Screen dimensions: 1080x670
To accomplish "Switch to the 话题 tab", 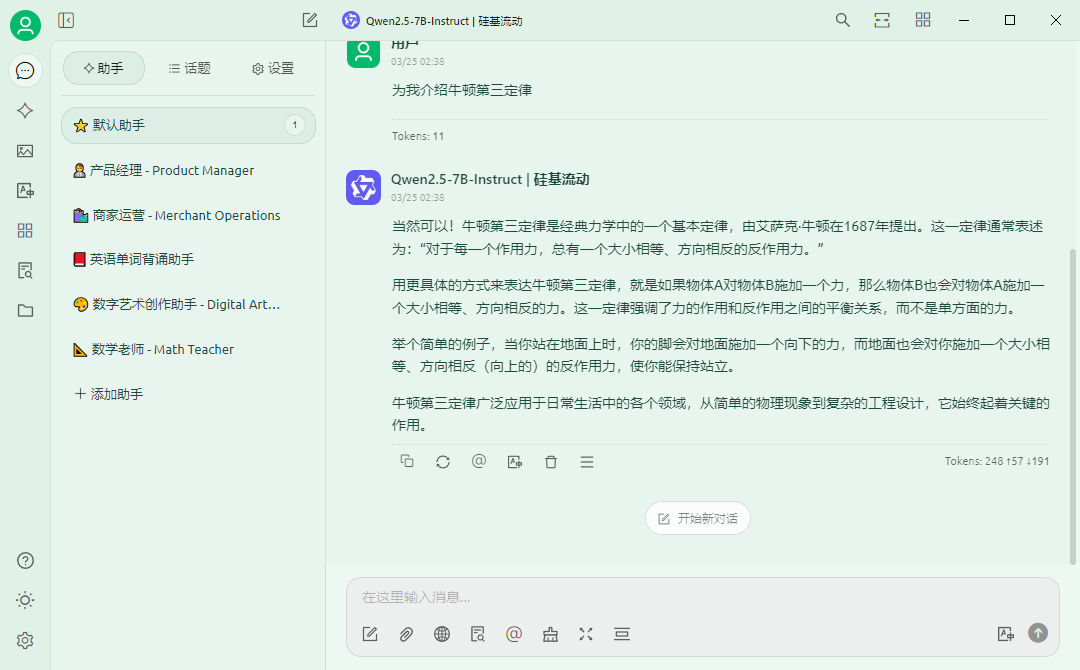I will pyautogui.click(x=189, y=68).
